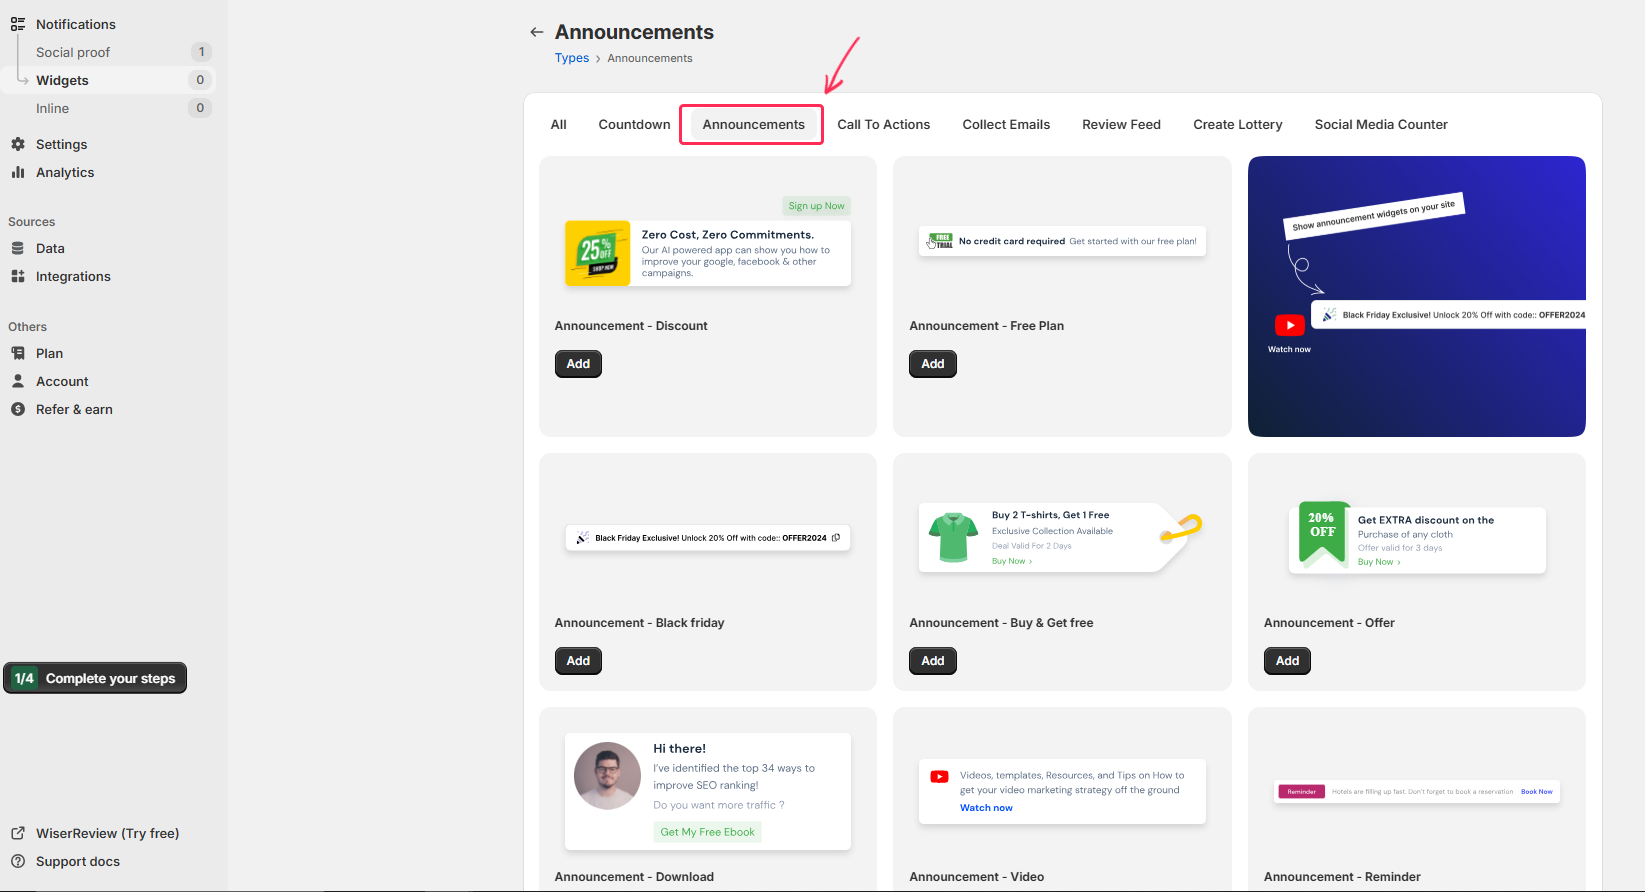Open Plan under Others
The width and height of the screenshot is (1645, 892).
click(49, 353)
